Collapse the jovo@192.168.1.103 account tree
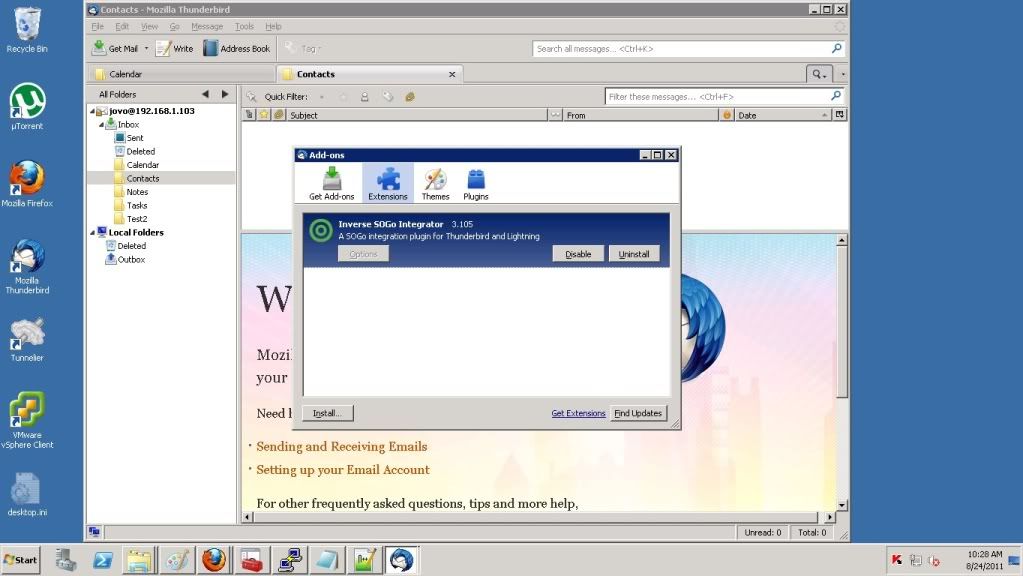Image resolution: width=1023 pixels, height=576 pixels. coord(91,111)
